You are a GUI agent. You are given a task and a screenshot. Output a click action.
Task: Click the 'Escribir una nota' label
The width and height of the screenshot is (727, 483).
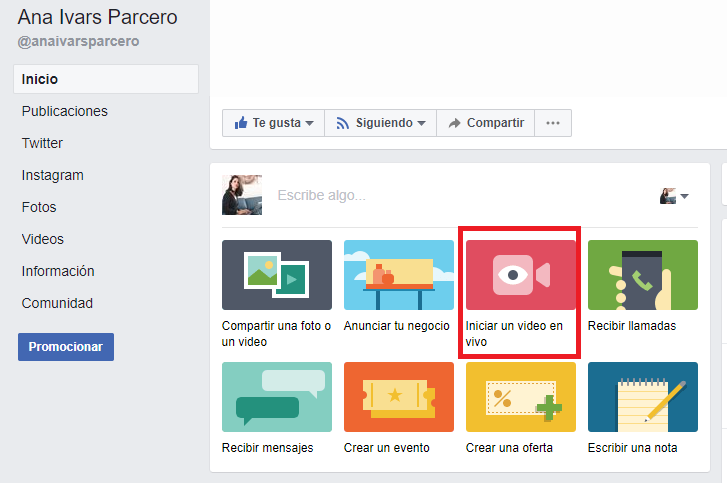(632, 448)
